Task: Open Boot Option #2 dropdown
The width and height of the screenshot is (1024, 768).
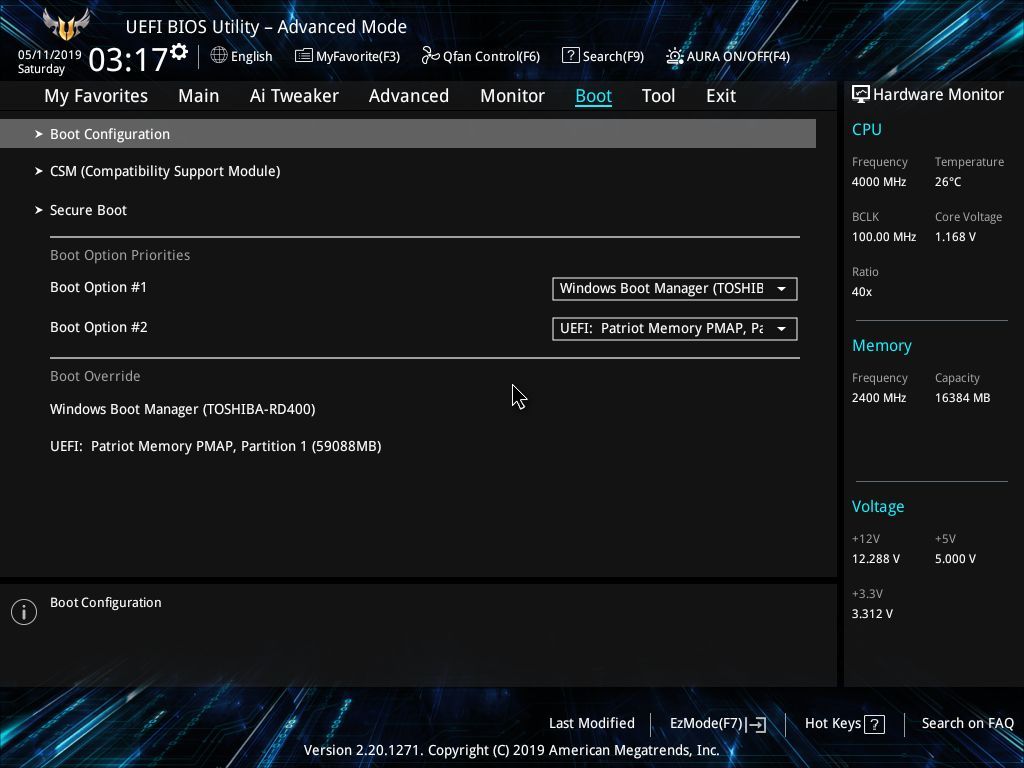Action: click(x=675, y=328)
